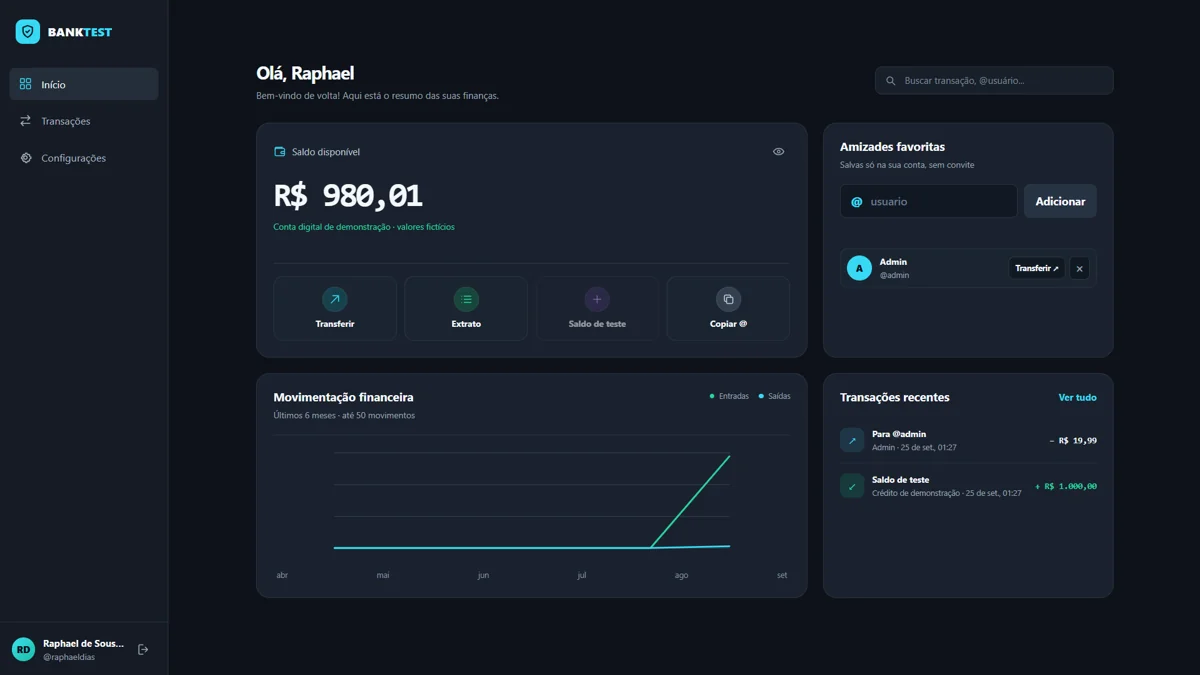Click the outgoing arrow icon of Para @admin
This screenshot has height=675, width=1200.
click(x=852, y=440)
